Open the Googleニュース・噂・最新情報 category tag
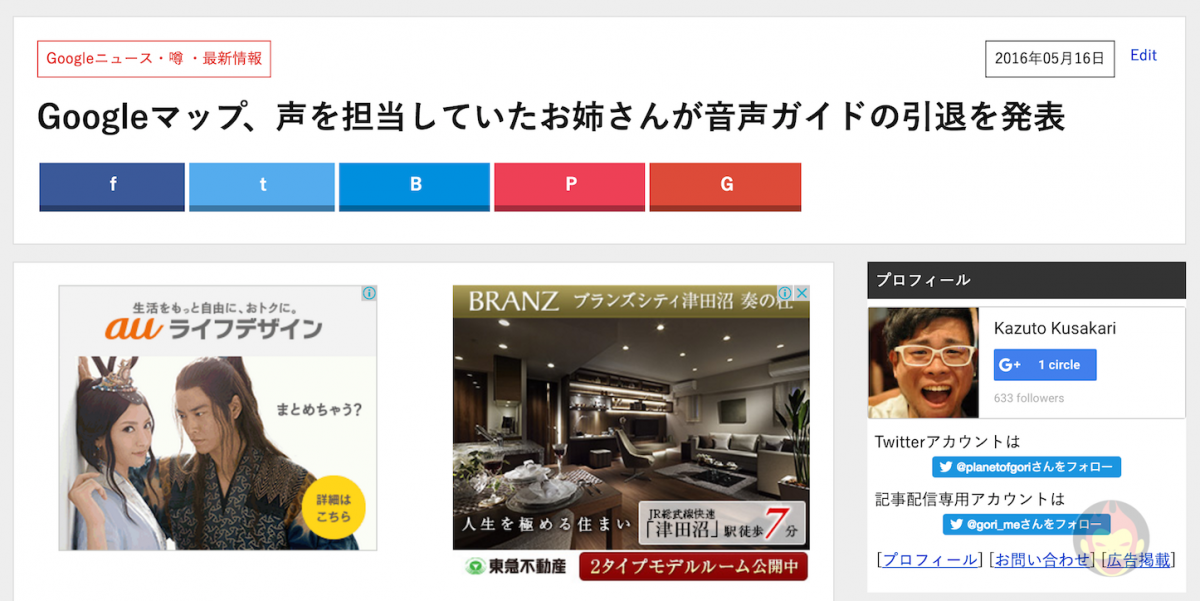 point(154,59)
